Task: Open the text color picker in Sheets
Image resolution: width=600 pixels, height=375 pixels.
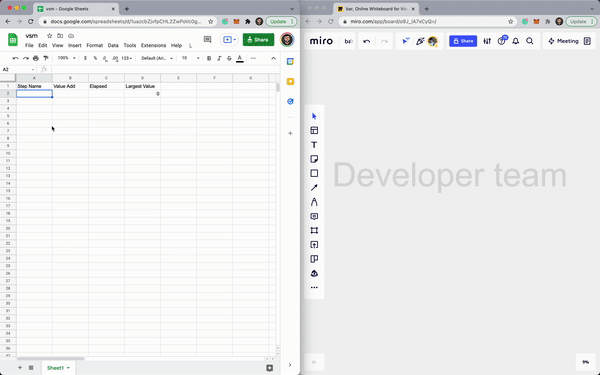Action: point(240,58)
